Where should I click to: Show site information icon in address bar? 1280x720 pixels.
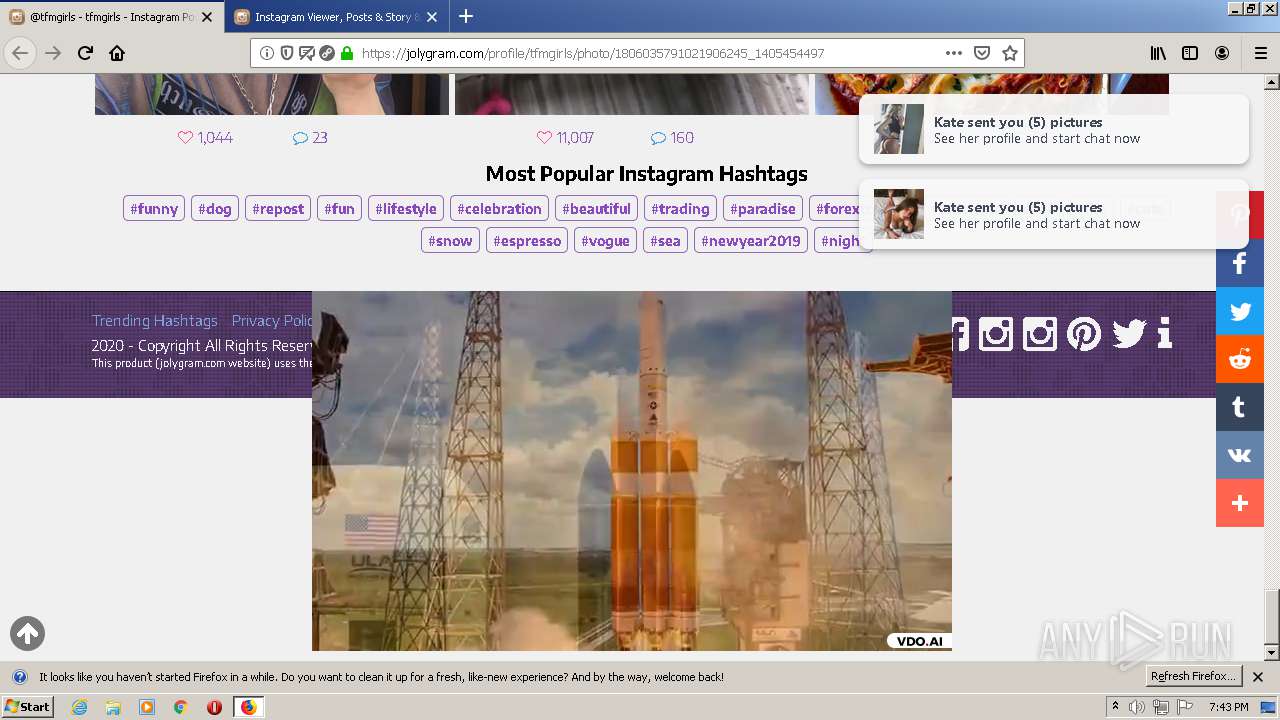point(267,53)
